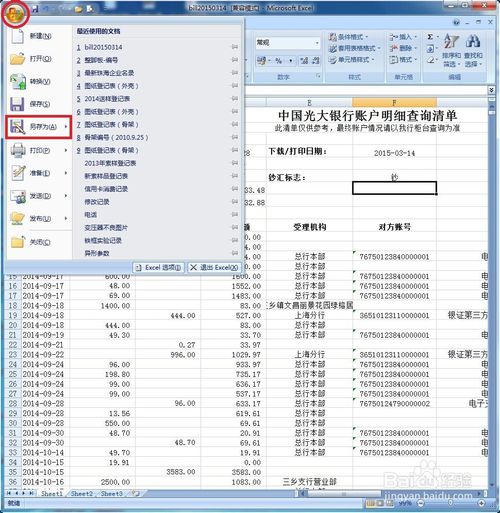Image resolution: width=500 pixels, height=513 pixels.
Task: Open 套用表格格式 table styles
Action: pos(355,48)
